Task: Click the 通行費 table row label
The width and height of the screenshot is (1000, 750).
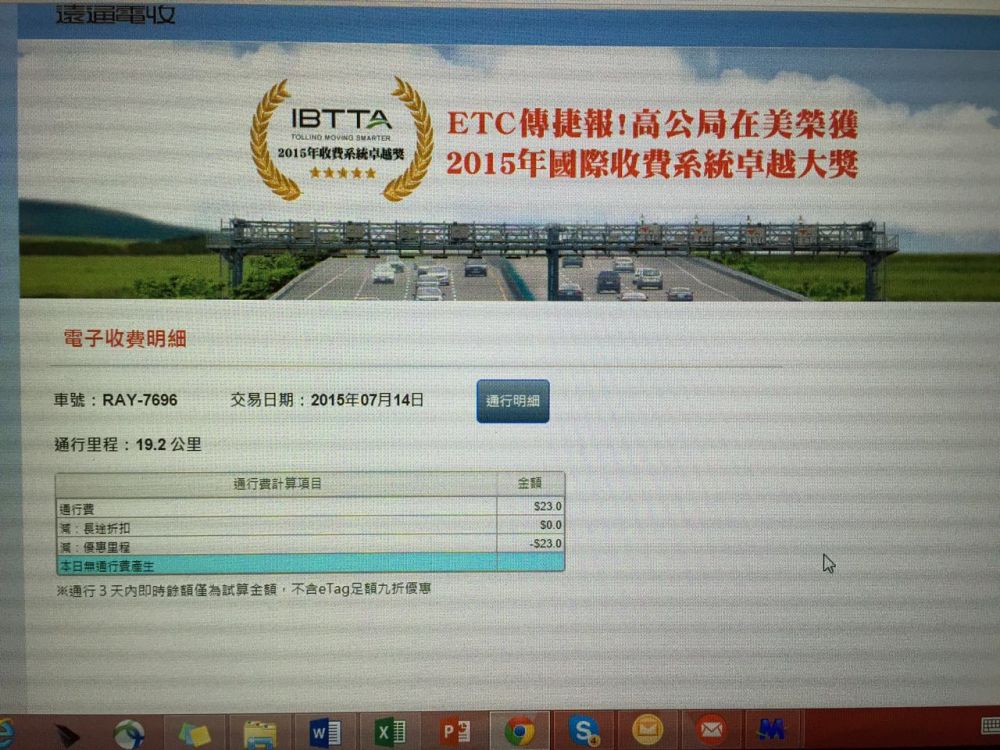Action: point(77,509)
